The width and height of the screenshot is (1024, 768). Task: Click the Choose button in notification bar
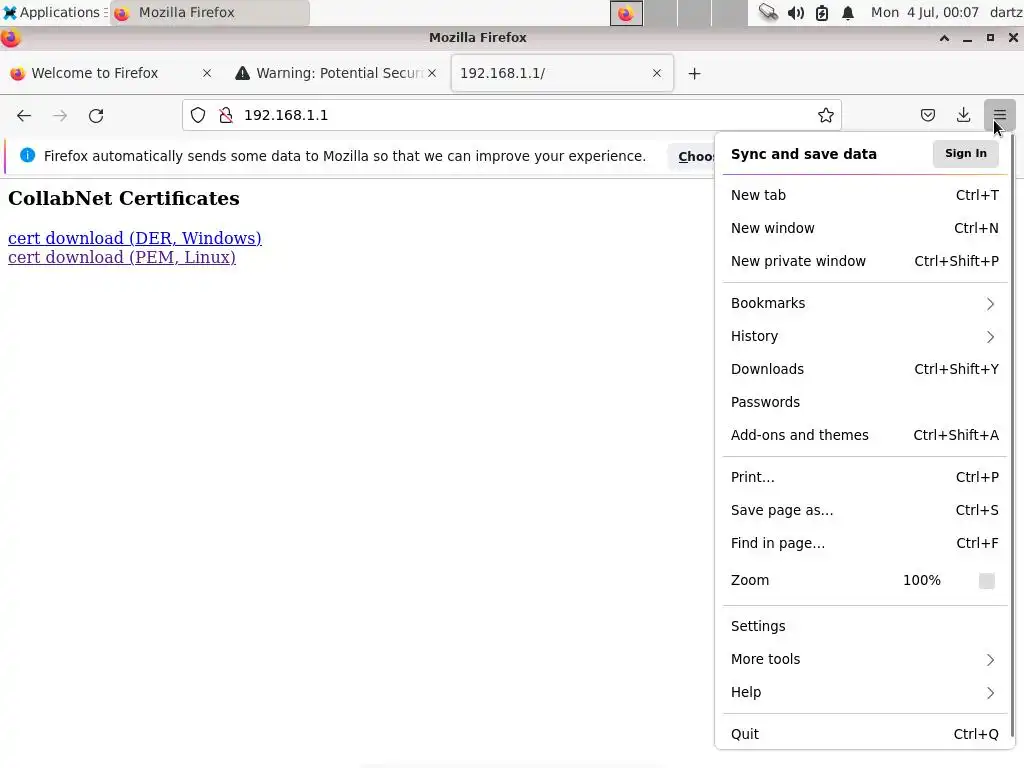692,157
